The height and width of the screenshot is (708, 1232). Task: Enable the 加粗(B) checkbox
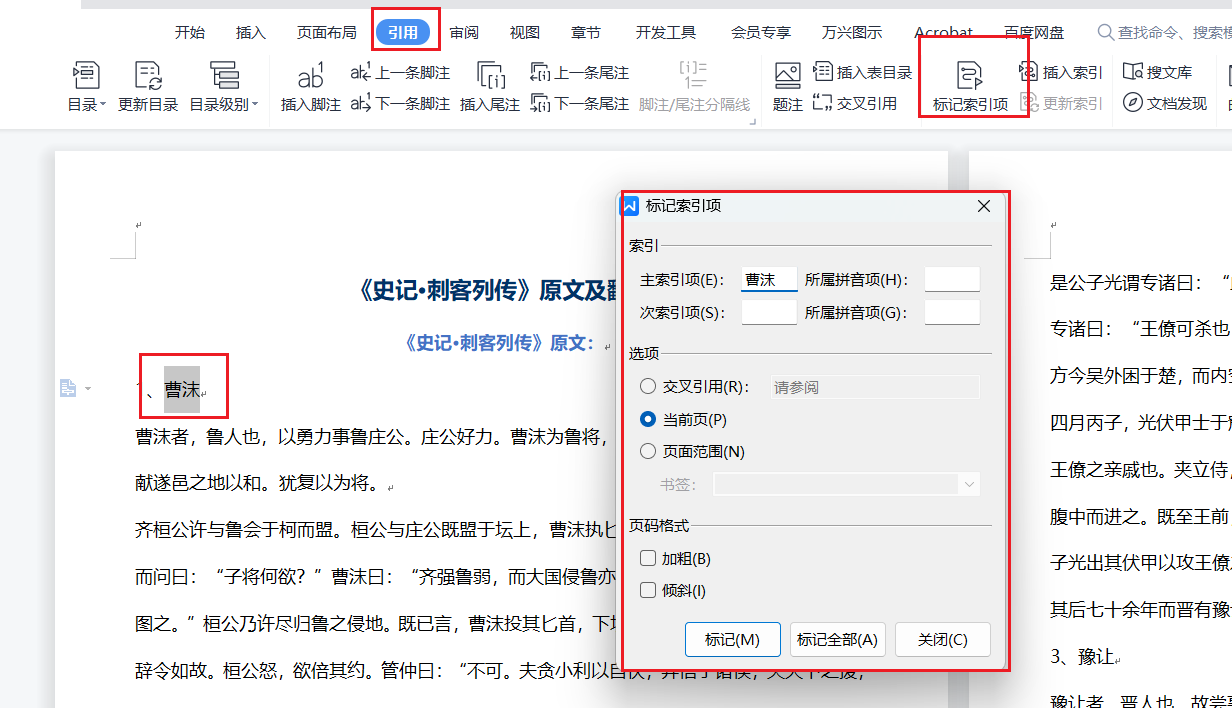[x=648, y=558]
